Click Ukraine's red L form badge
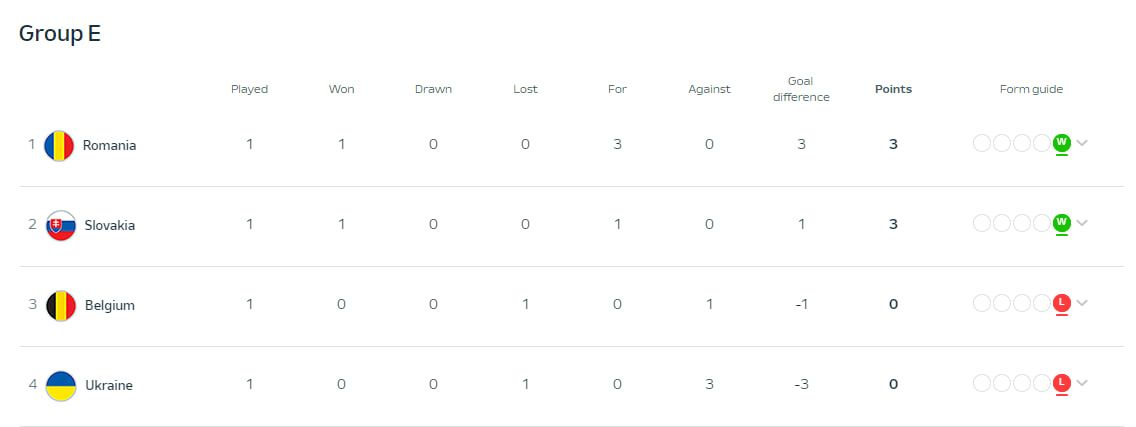 [1062, 383]
